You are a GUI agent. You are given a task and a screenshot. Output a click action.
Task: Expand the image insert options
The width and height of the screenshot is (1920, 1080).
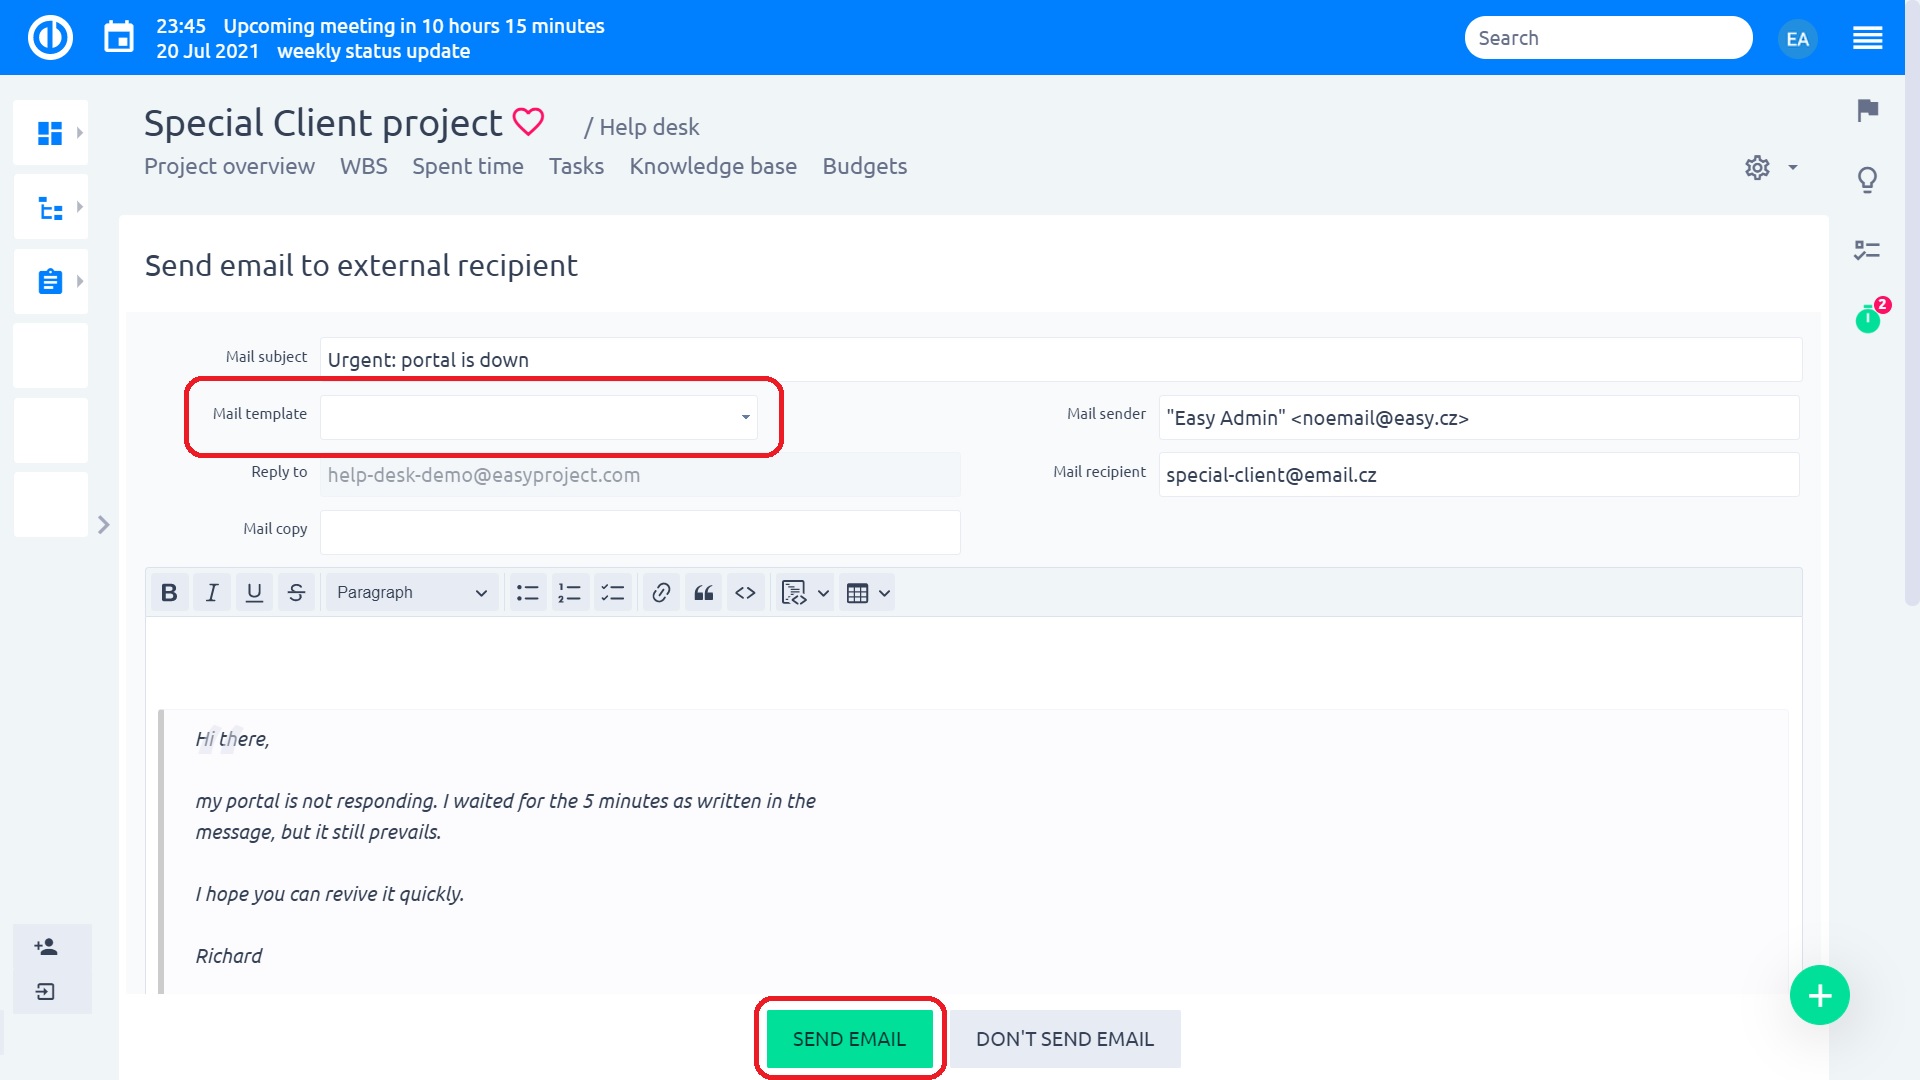[x=815, y=592]
